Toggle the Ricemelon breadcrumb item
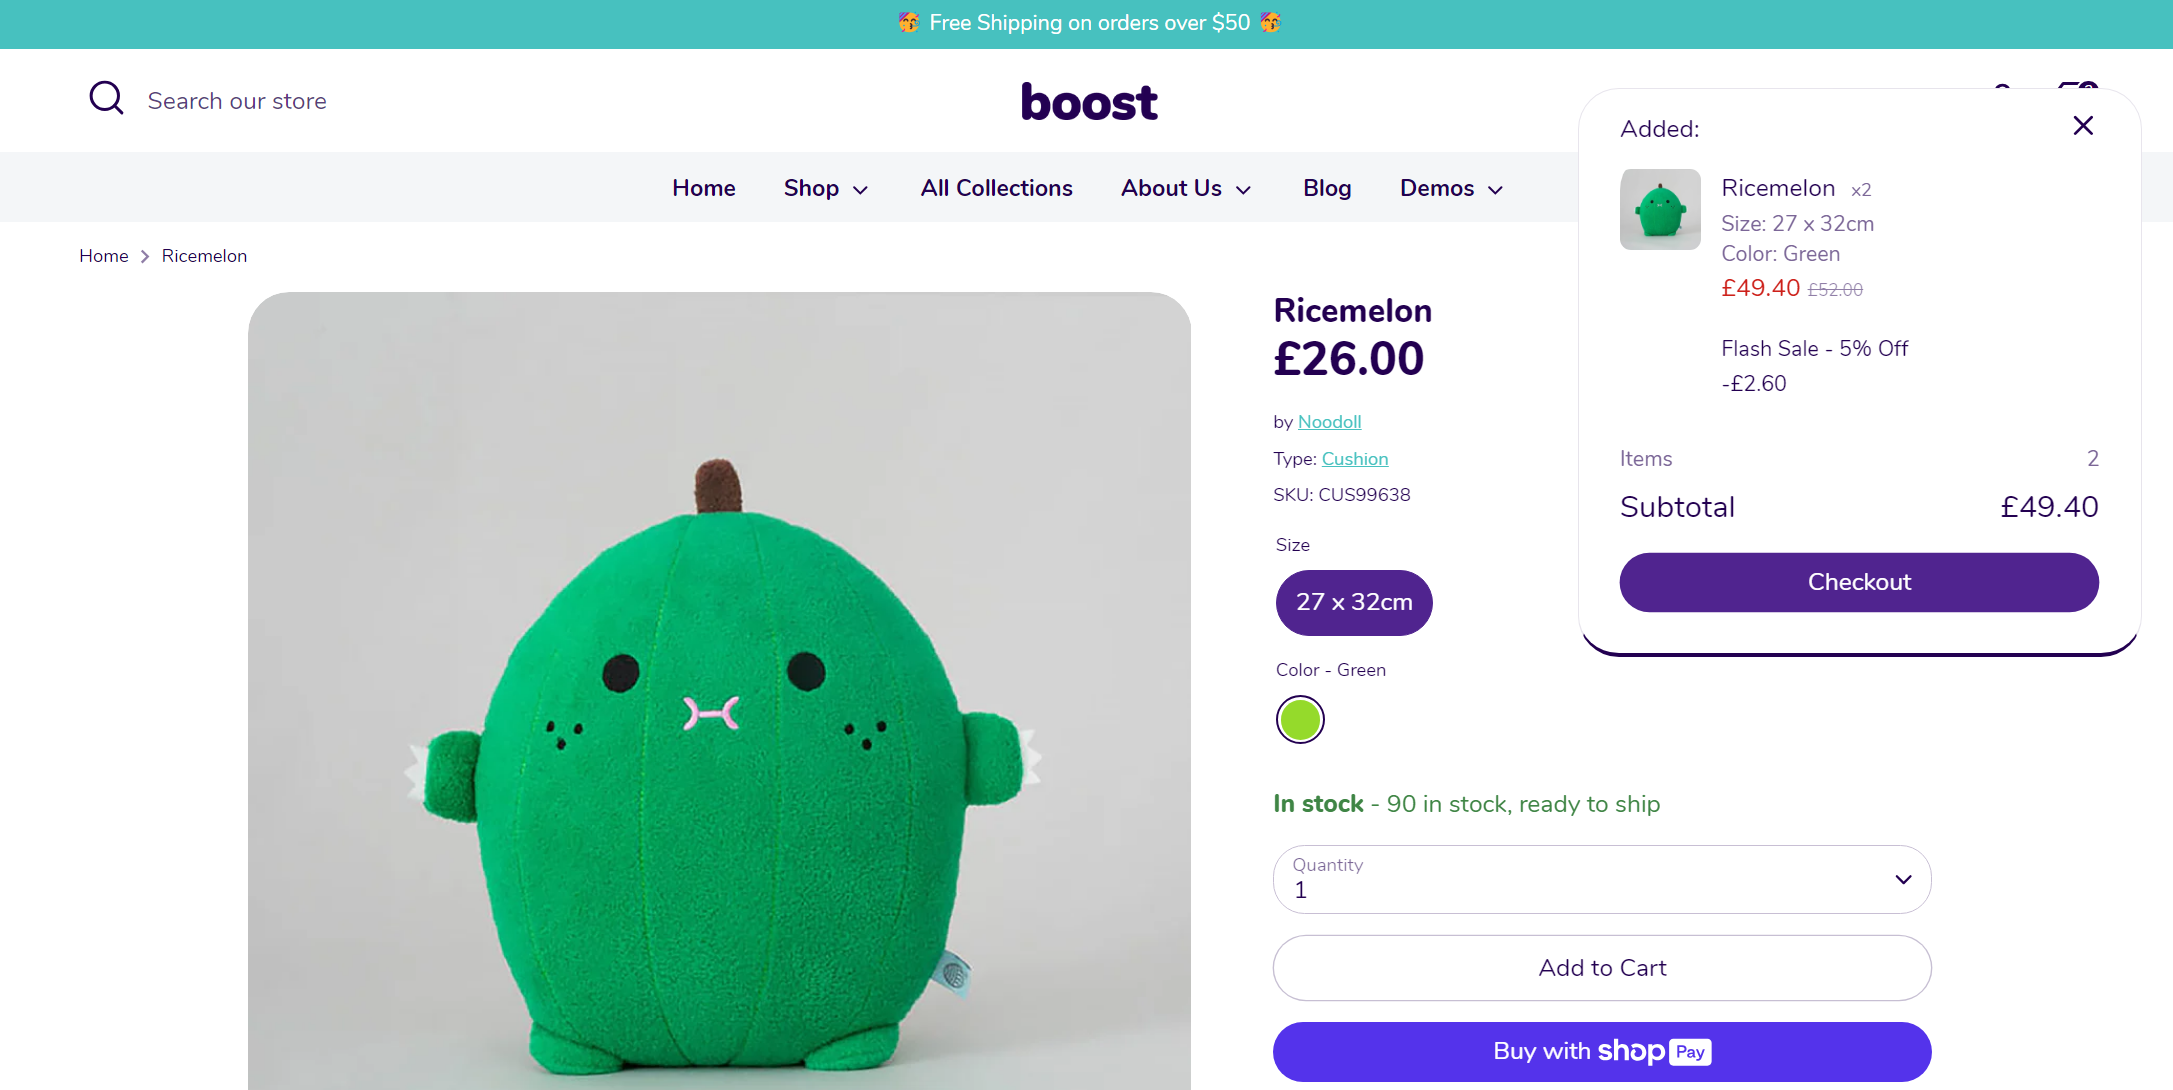This screenshot has width=2173, height=1090. pyautogui.click(x=204, y=255)
